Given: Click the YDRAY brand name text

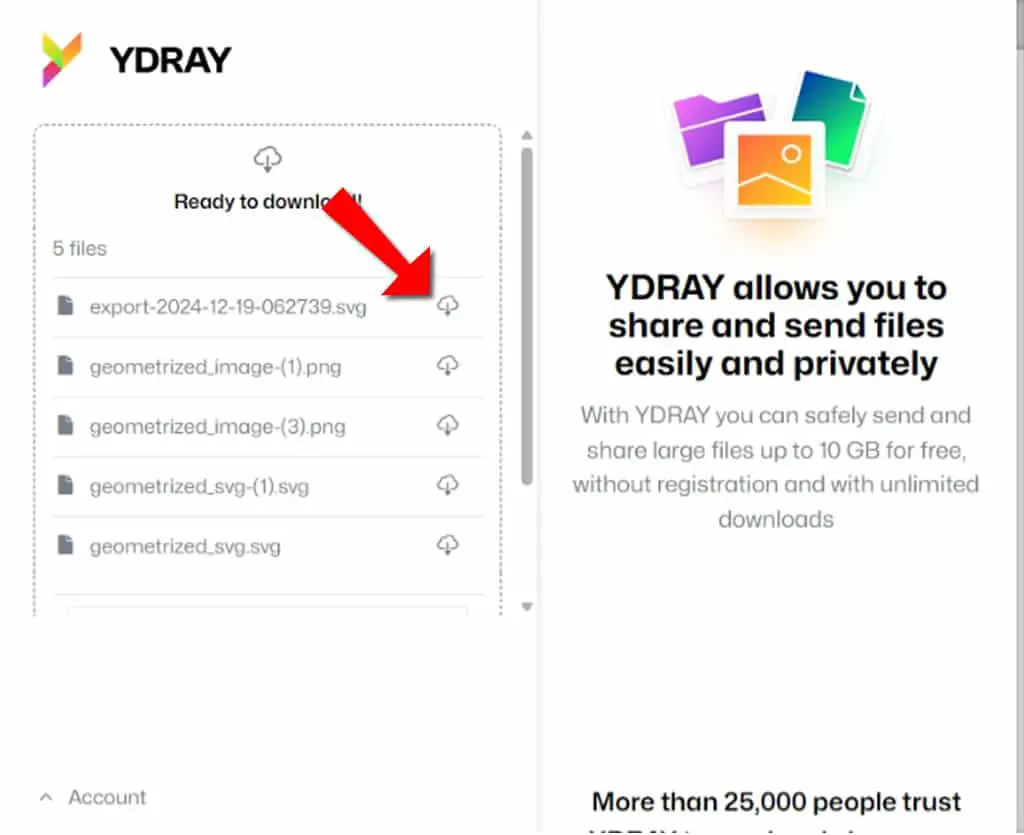Looking at the screenshot, I should (x=170, y=60).
